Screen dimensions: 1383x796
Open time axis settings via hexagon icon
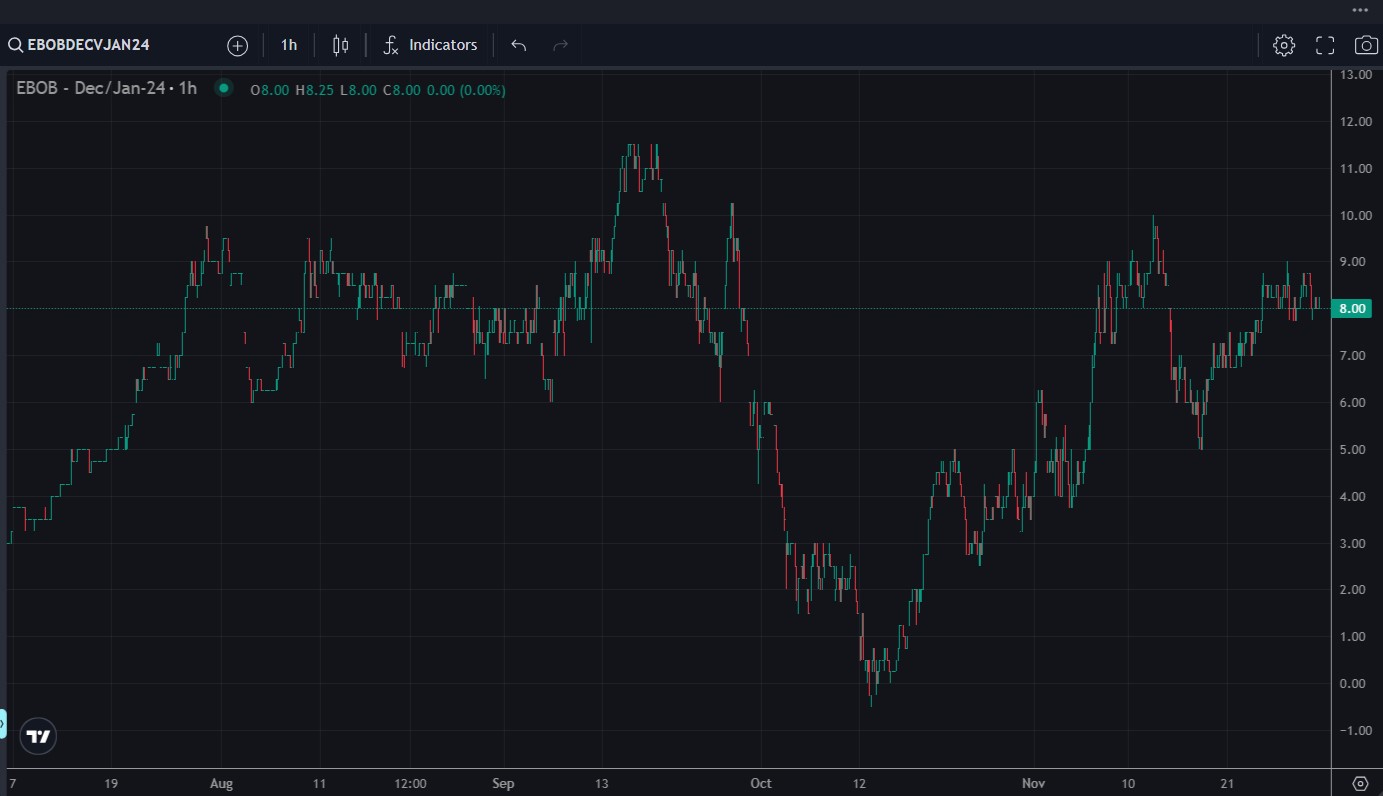pos(1360,783)
